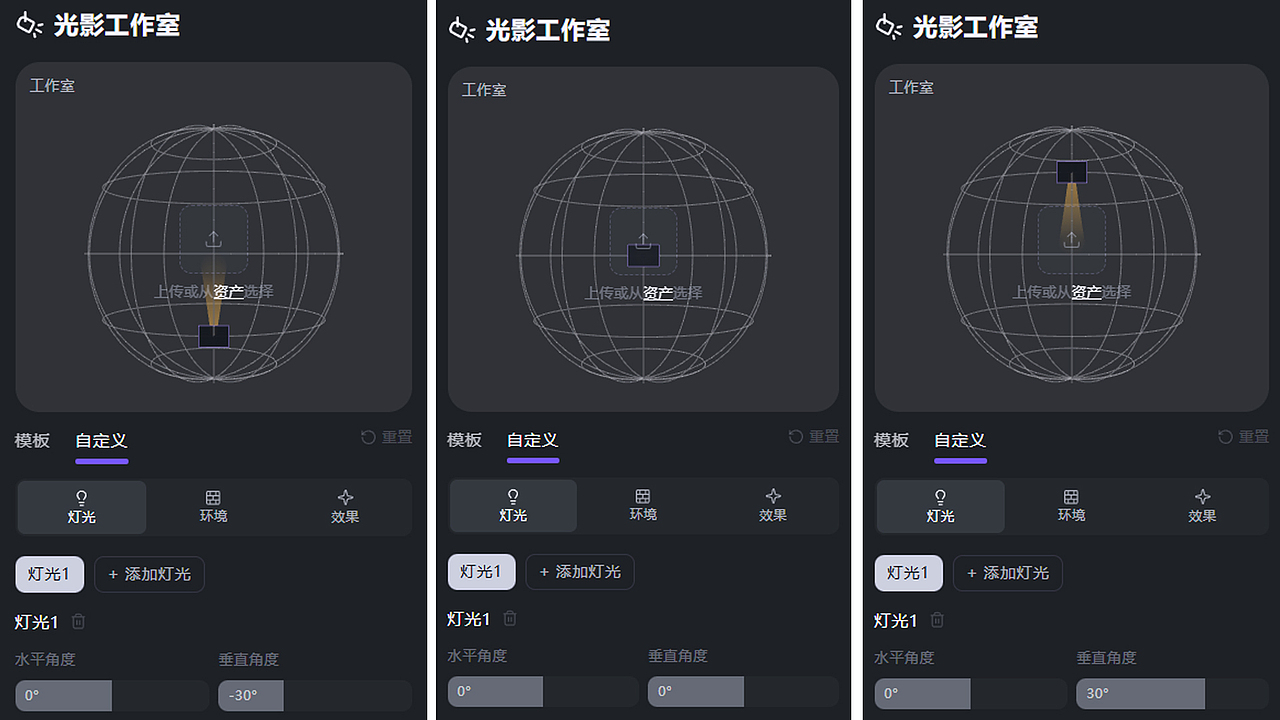Switch to 自定义 tab in left panel
The height and width of the screenshot is (720, 1280).
pyautogui.click(x=101, y=441)
